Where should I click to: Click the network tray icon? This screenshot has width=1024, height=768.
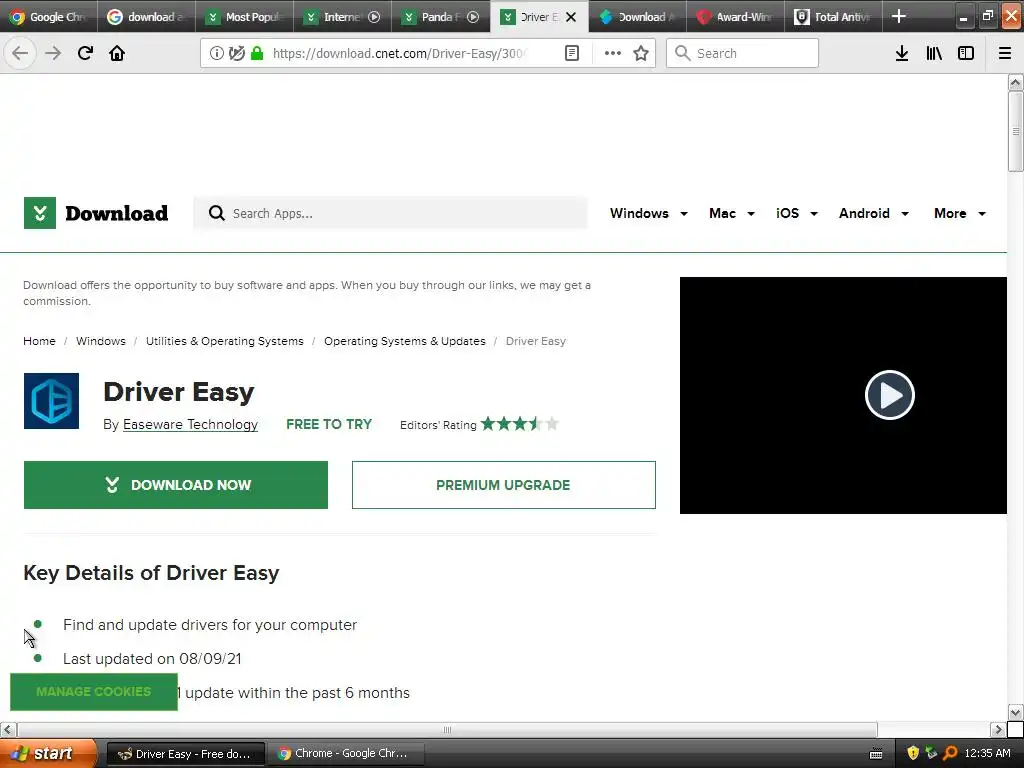[931, 753]
